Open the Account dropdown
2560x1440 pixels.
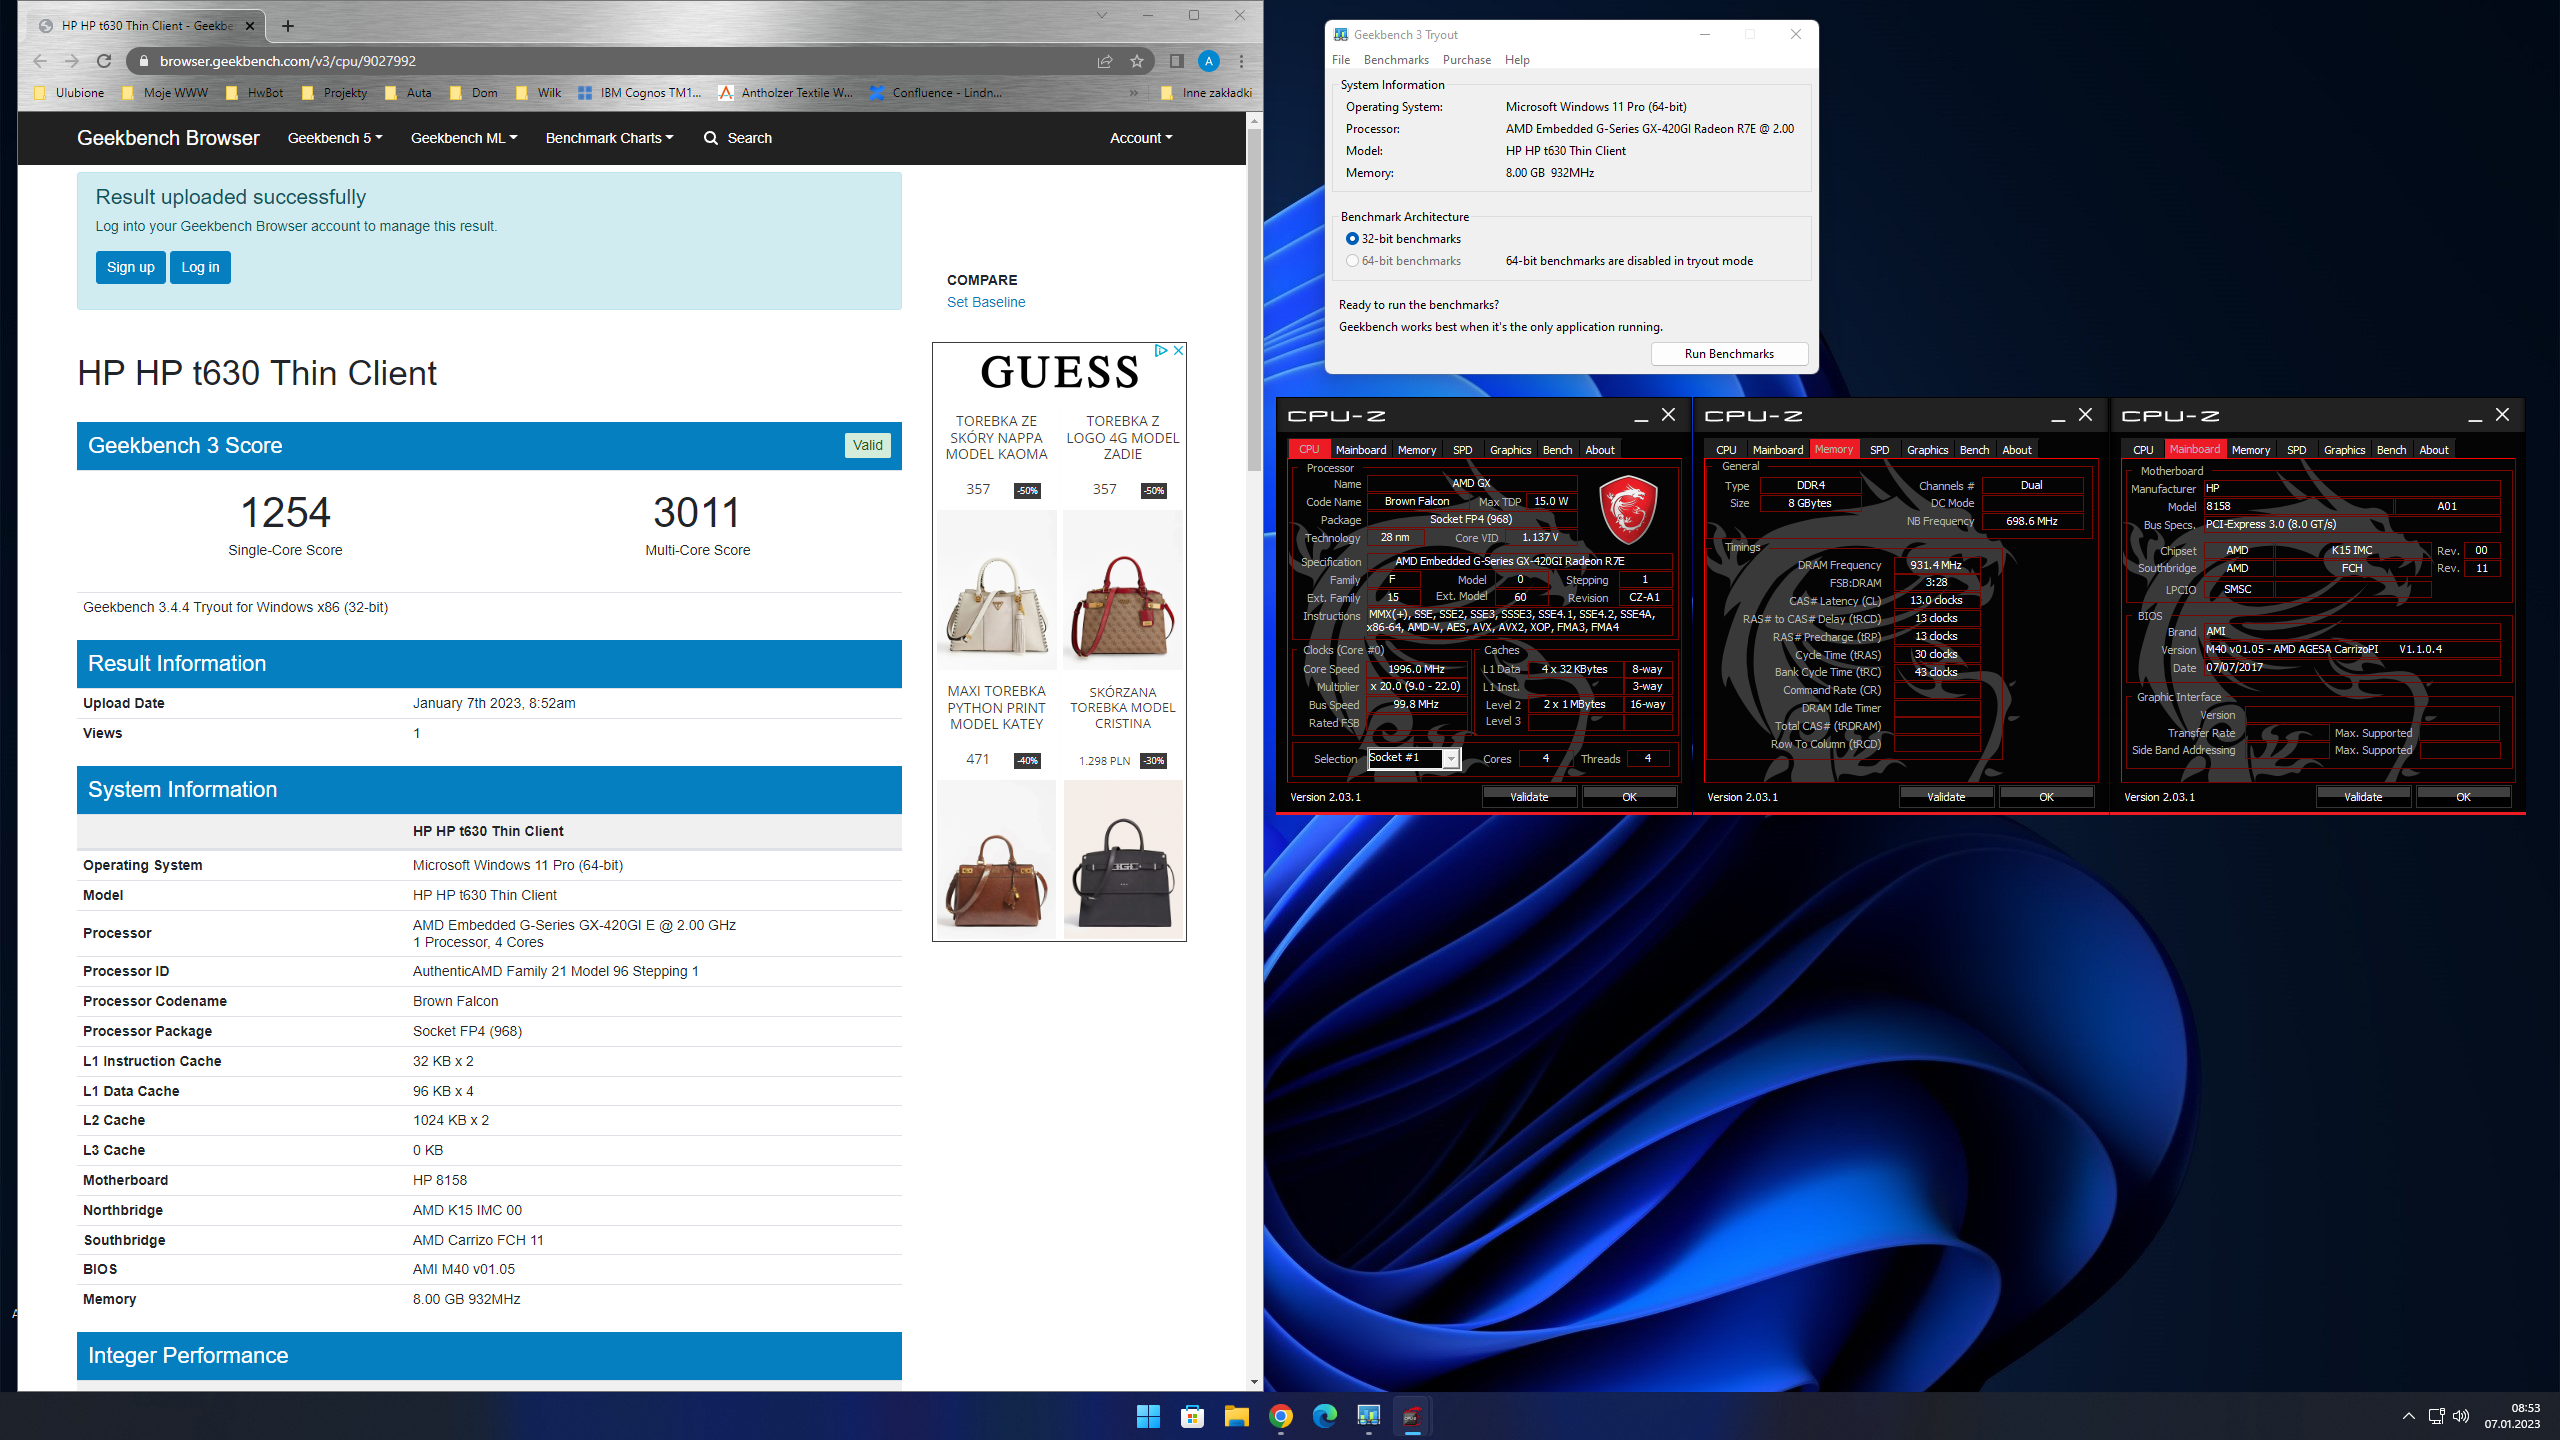[x=1141, y=138]
